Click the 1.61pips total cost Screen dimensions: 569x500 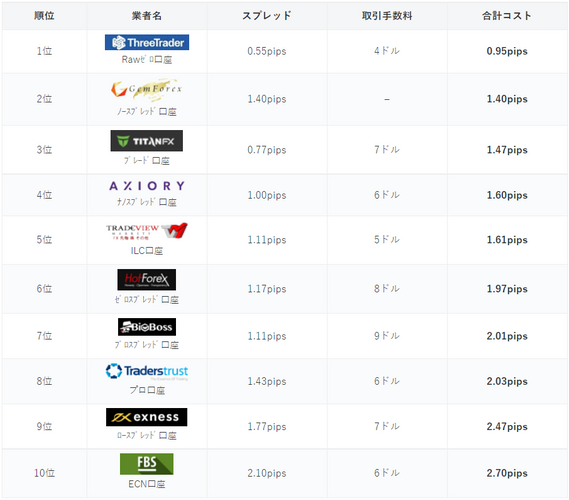tap(507, 240)
